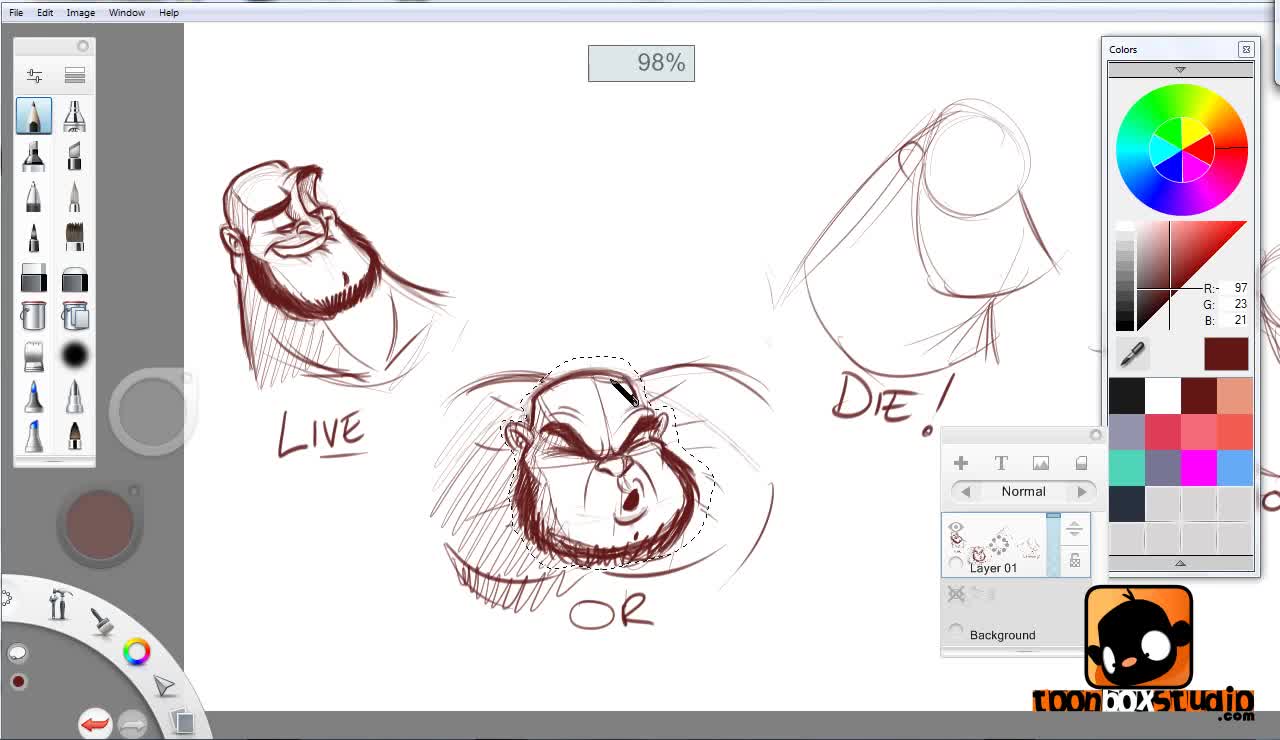Select the Flood Fill all layers bucket
This screenshot has height=740, width=1280.
[74, 316]
